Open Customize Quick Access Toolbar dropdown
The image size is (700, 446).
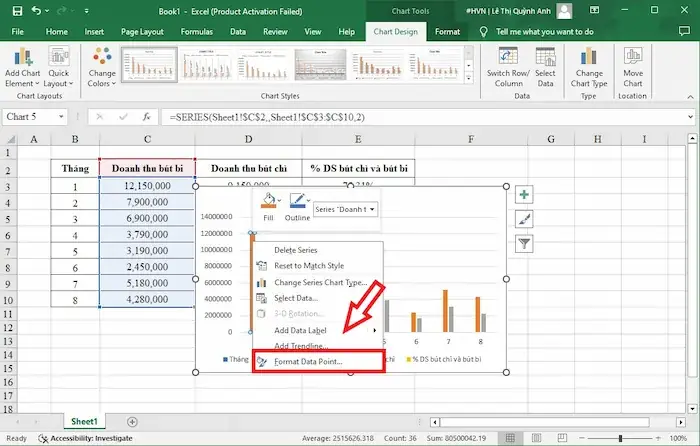tap(86, 11)
